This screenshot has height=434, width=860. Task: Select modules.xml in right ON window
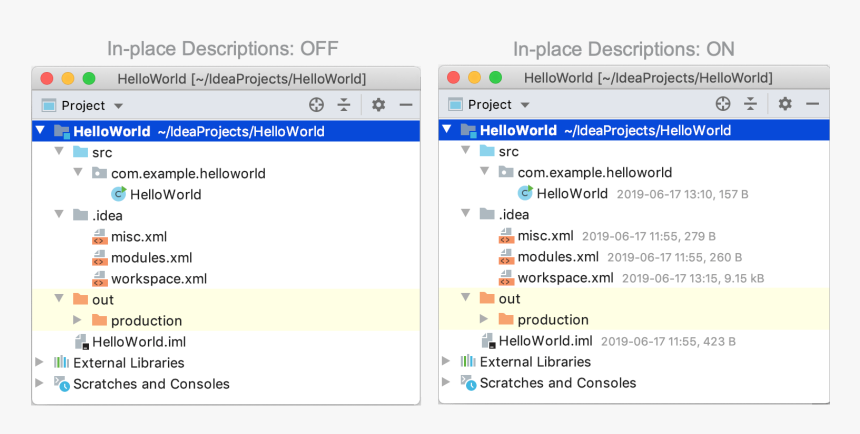click(x=558, y=257)
